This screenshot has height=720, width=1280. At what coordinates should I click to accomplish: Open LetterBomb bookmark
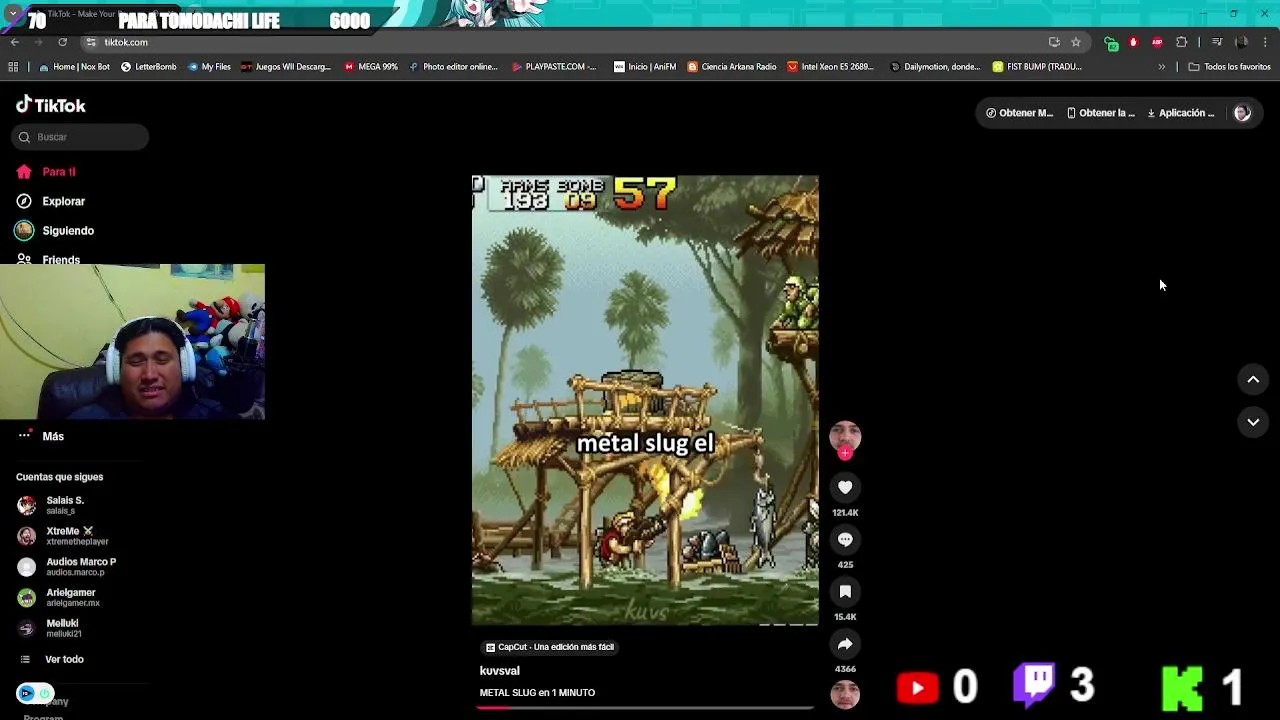(x=148, y=67)
